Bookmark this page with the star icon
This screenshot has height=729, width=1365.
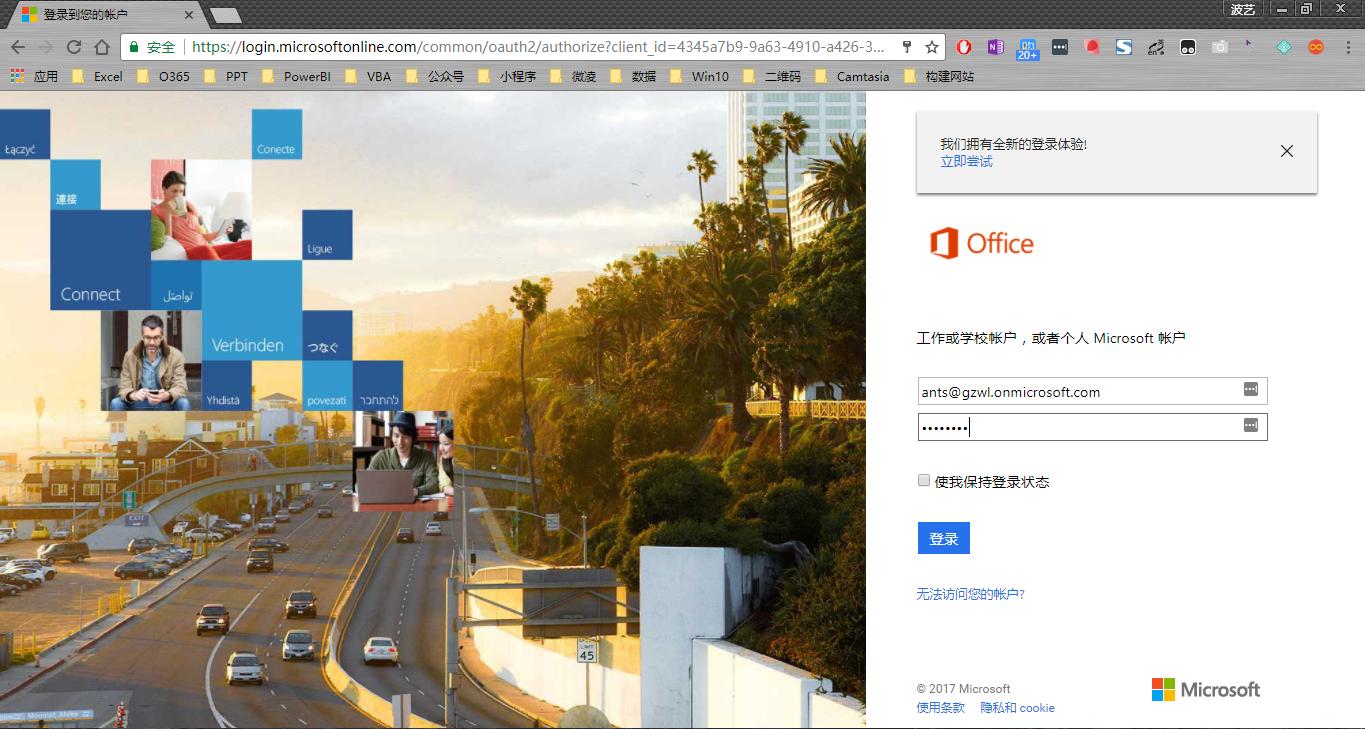click(932, 47)
